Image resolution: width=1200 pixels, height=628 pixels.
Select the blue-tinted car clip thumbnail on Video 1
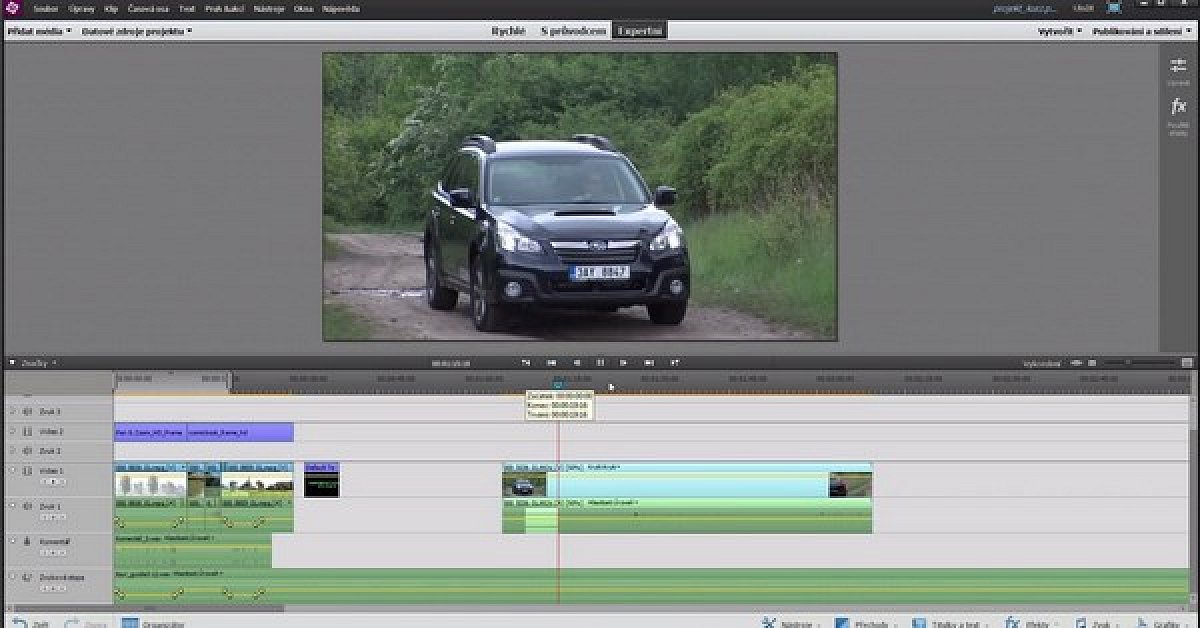coord(525,485)
